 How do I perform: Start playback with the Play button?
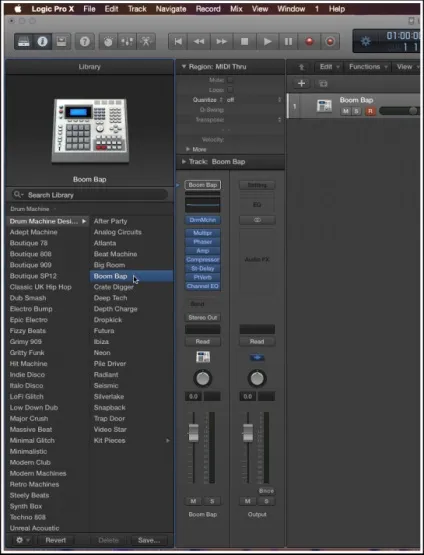click(x=268, y=42)
